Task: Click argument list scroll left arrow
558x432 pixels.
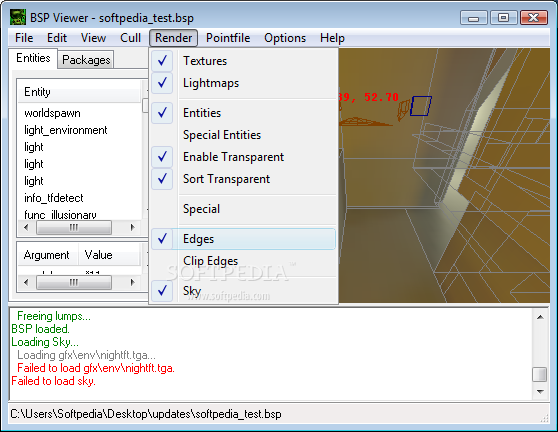Action: click(x=26, y=283)
